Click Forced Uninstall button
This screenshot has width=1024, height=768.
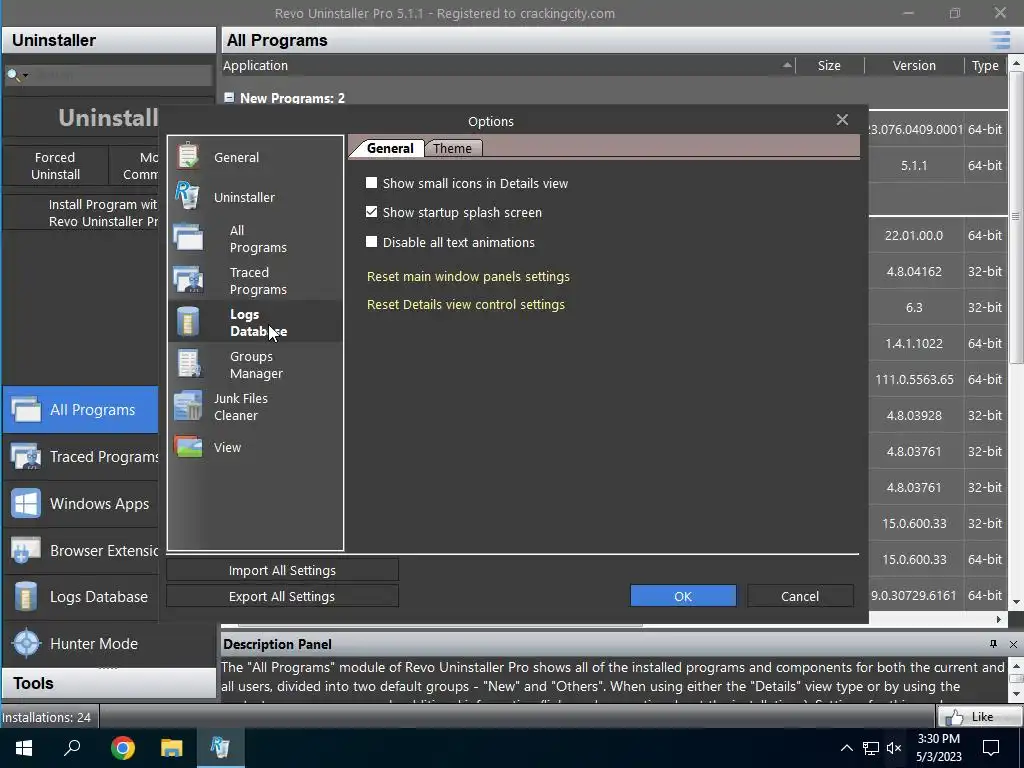(x=56, y=166)
